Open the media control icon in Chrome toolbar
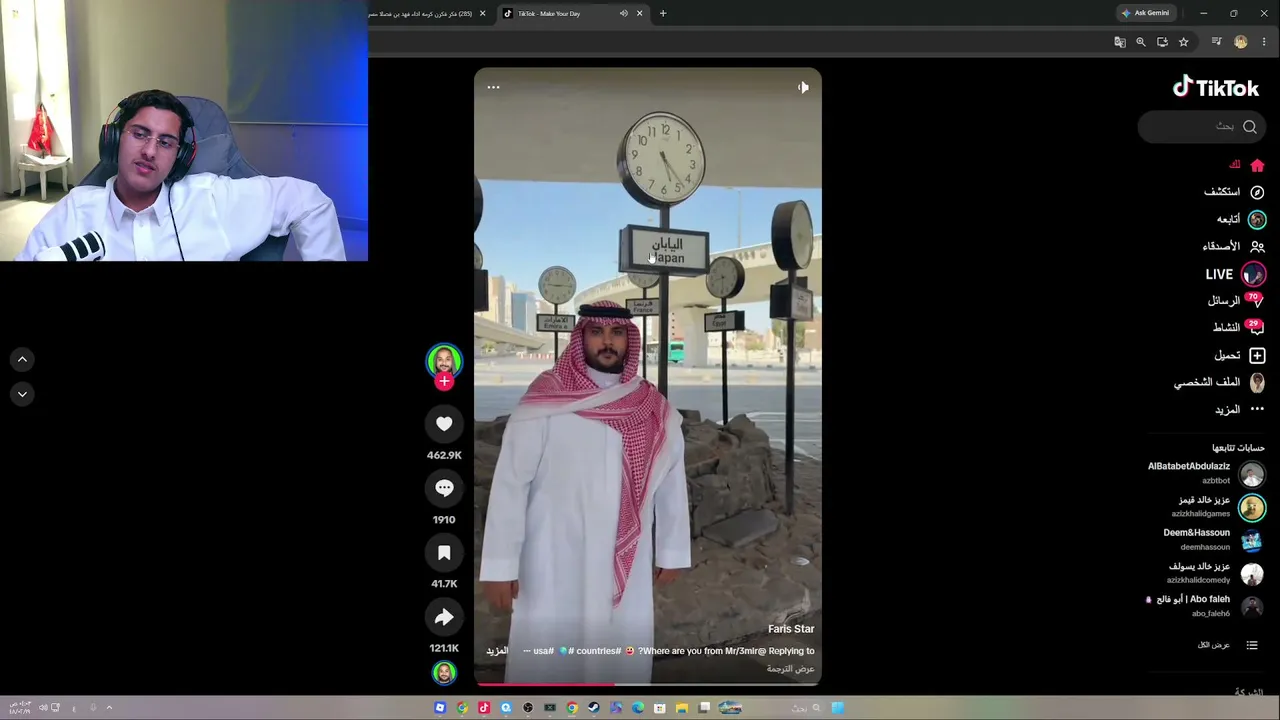Viewport: 1280px width, 720px height. [x=1216, y=42]
